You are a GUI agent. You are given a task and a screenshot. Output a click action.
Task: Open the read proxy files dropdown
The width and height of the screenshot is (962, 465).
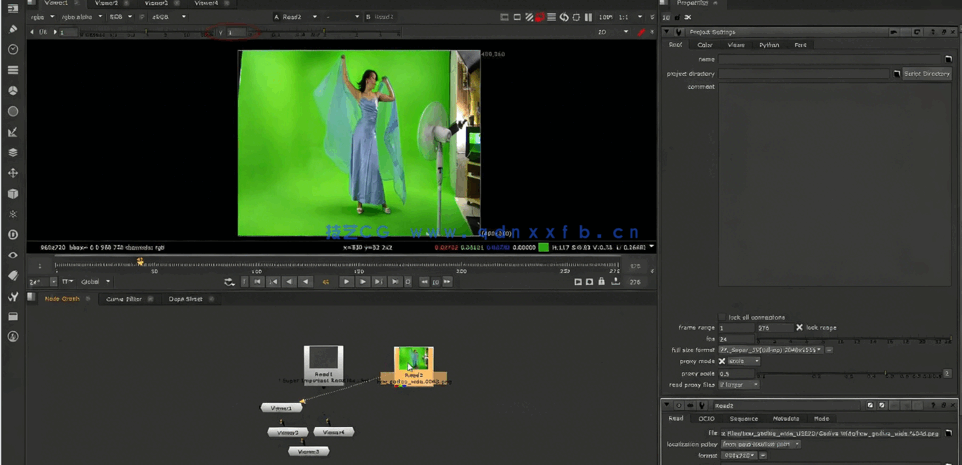739,385
